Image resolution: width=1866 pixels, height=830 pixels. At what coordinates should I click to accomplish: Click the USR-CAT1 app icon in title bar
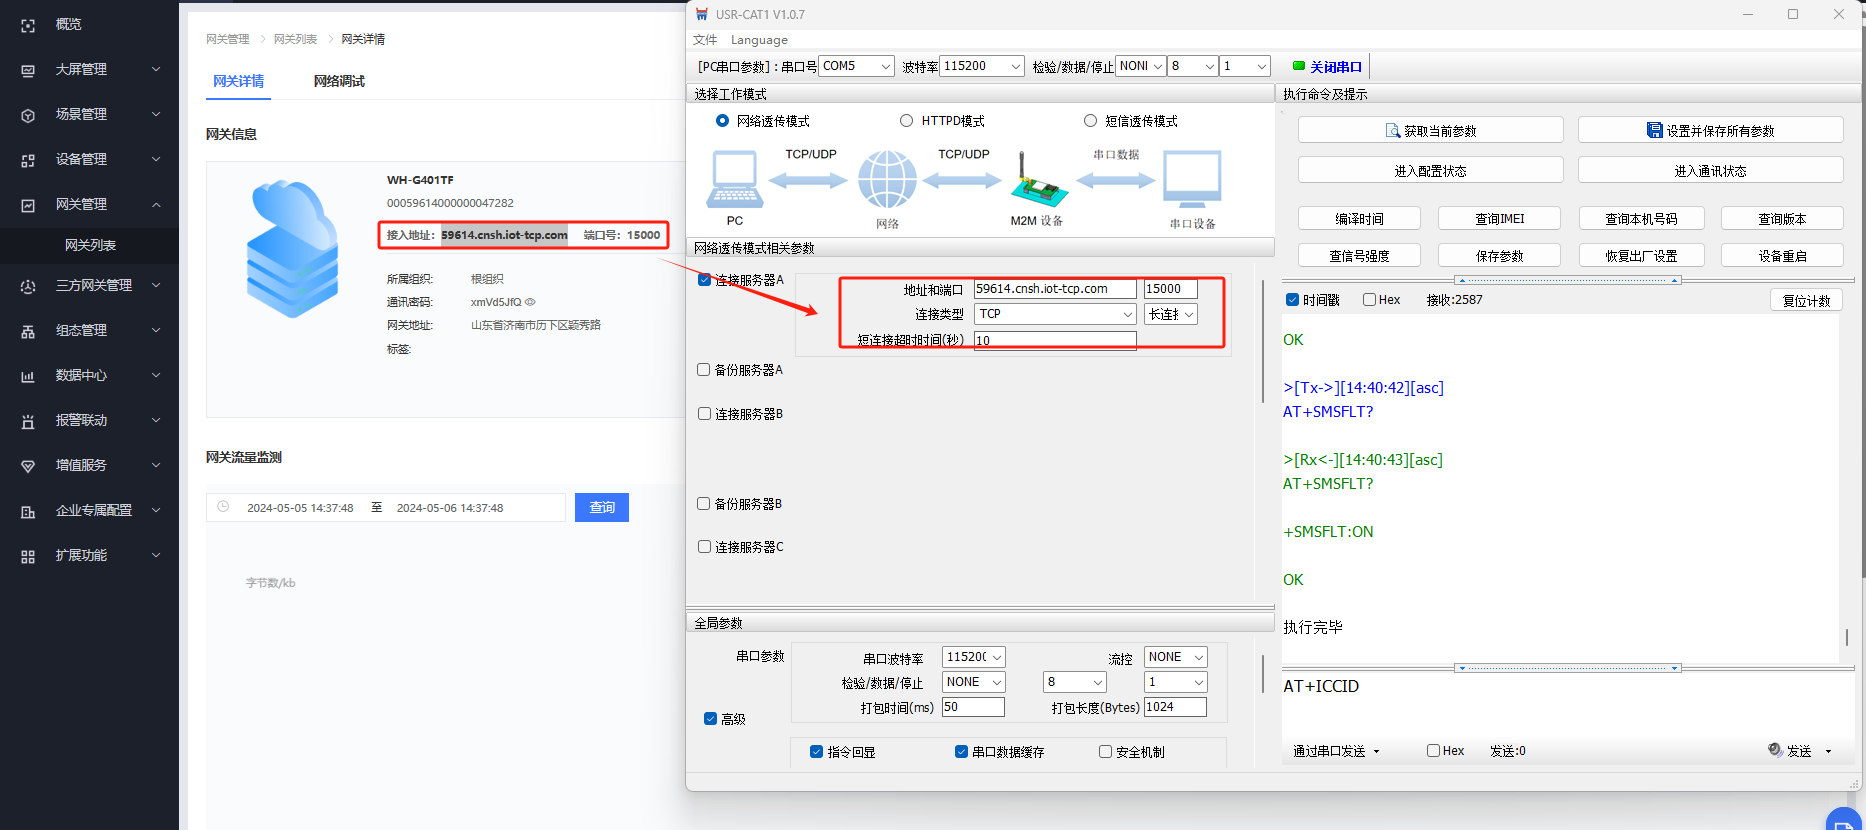702,14
